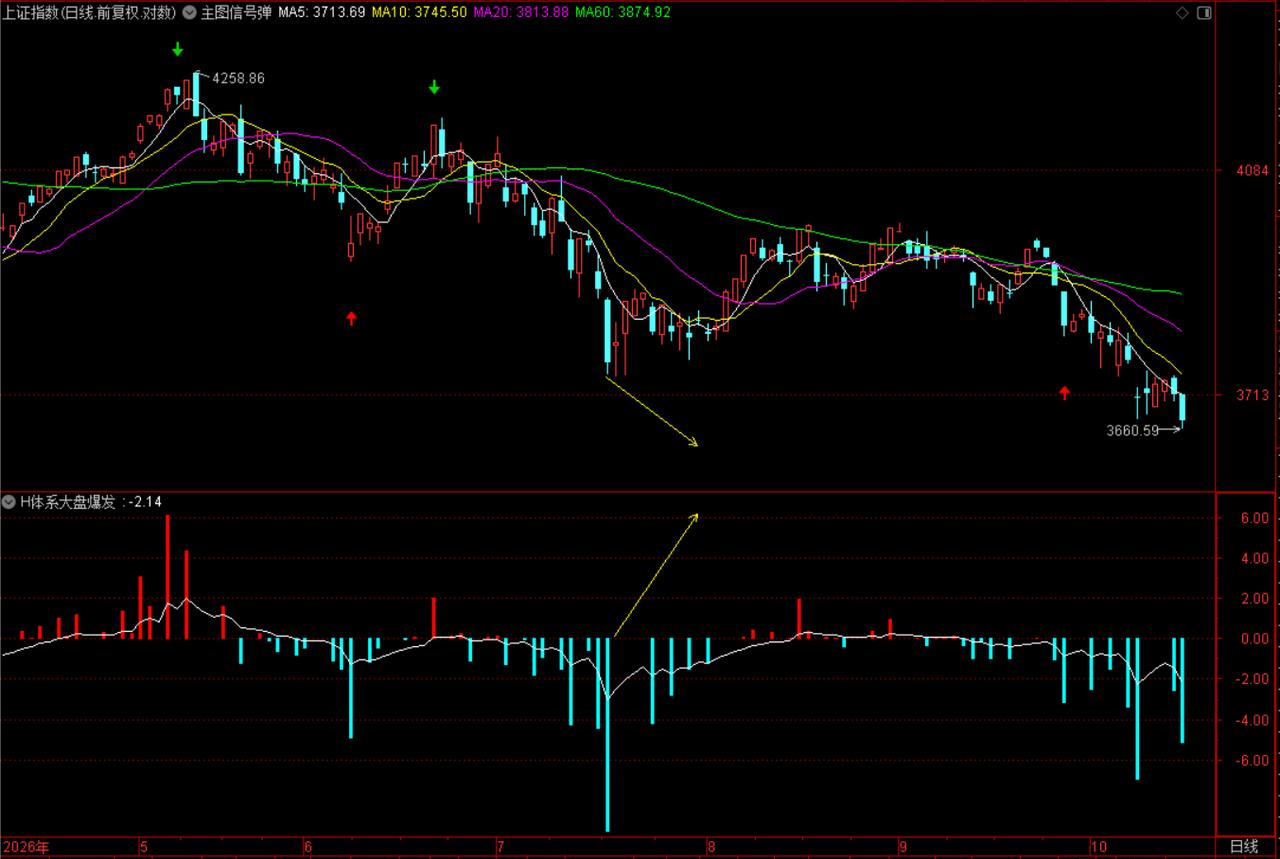
Task: Click month 7 on the time axis
Action: pos(499,847)
